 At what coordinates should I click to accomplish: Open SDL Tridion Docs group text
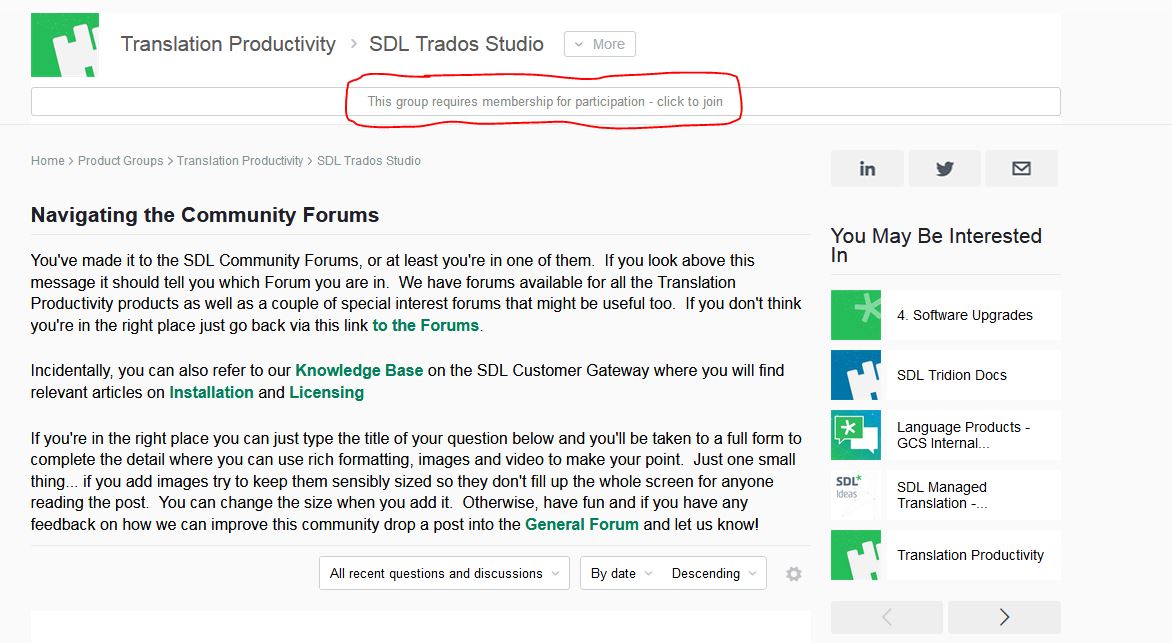click(952, 375)
